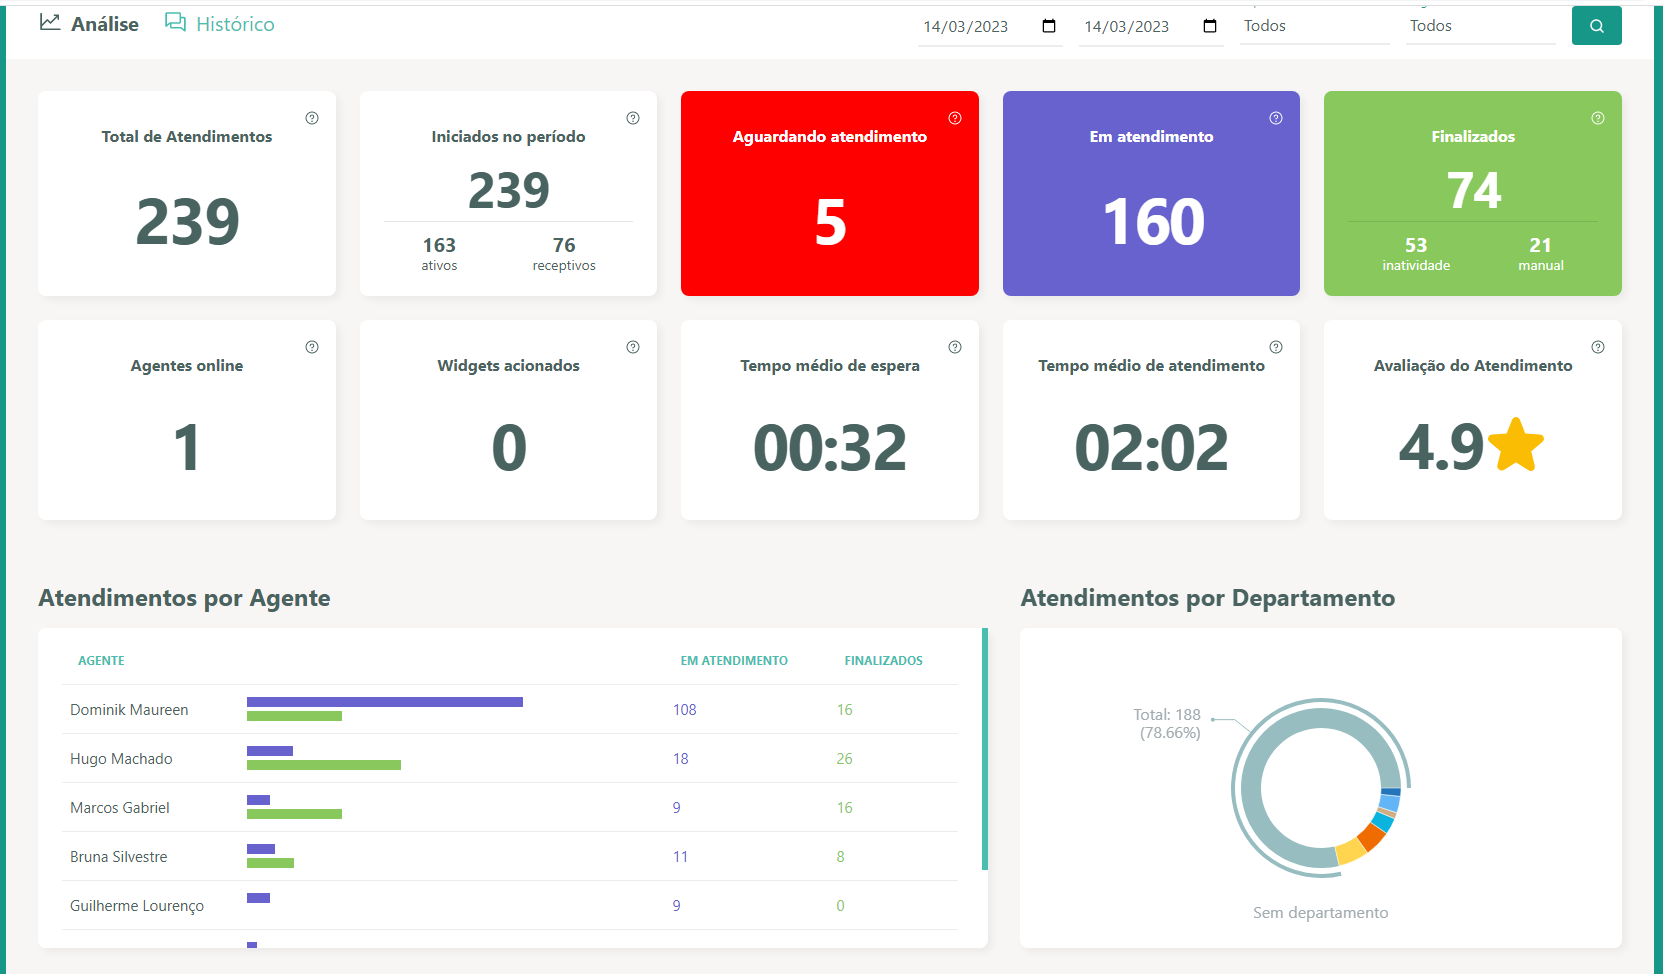This screenshot has height=974, width=1663.
Task: Open the second Todos filter dropdown
Action: coord(1481,26)
